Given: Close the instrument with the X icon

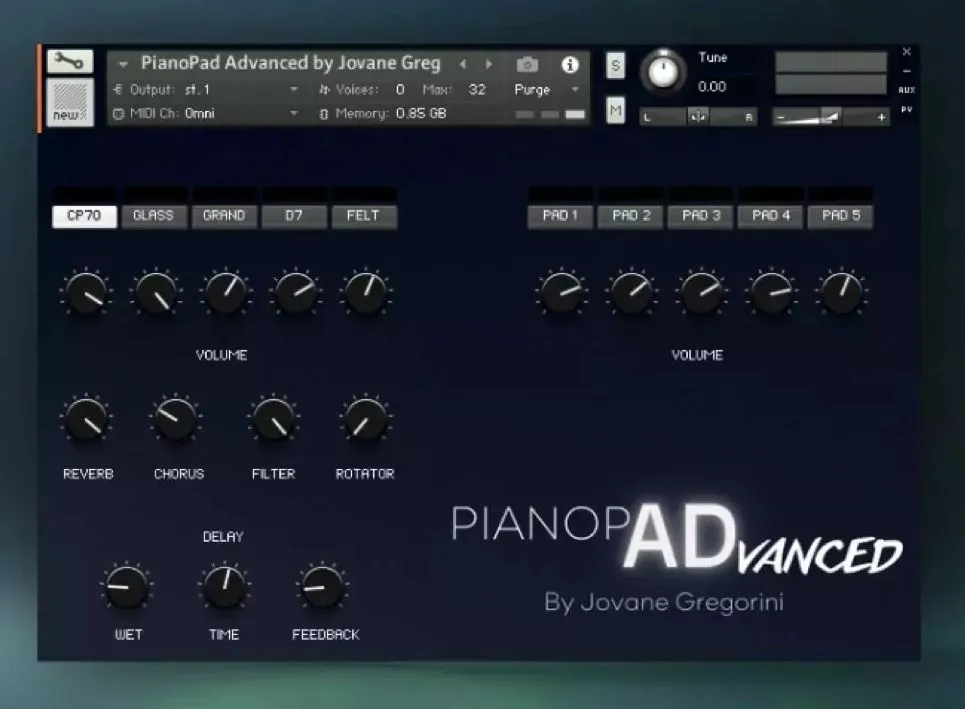Looking at the screenshot, I should (x=907, y=52).
